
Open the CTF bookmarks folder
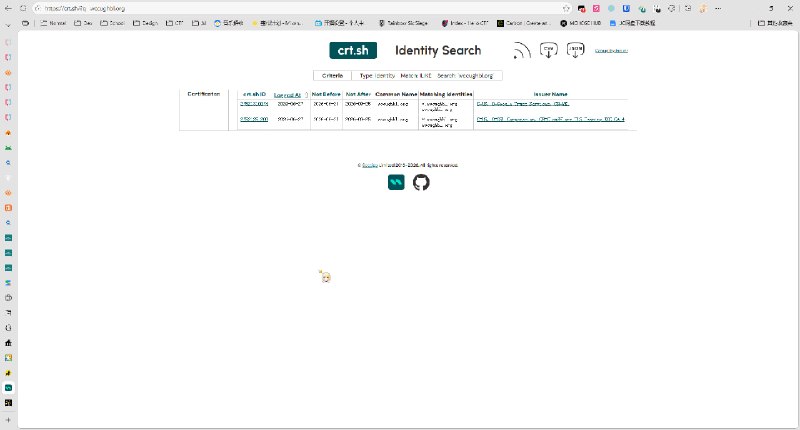pyautogui.click(x=174, y=23)
